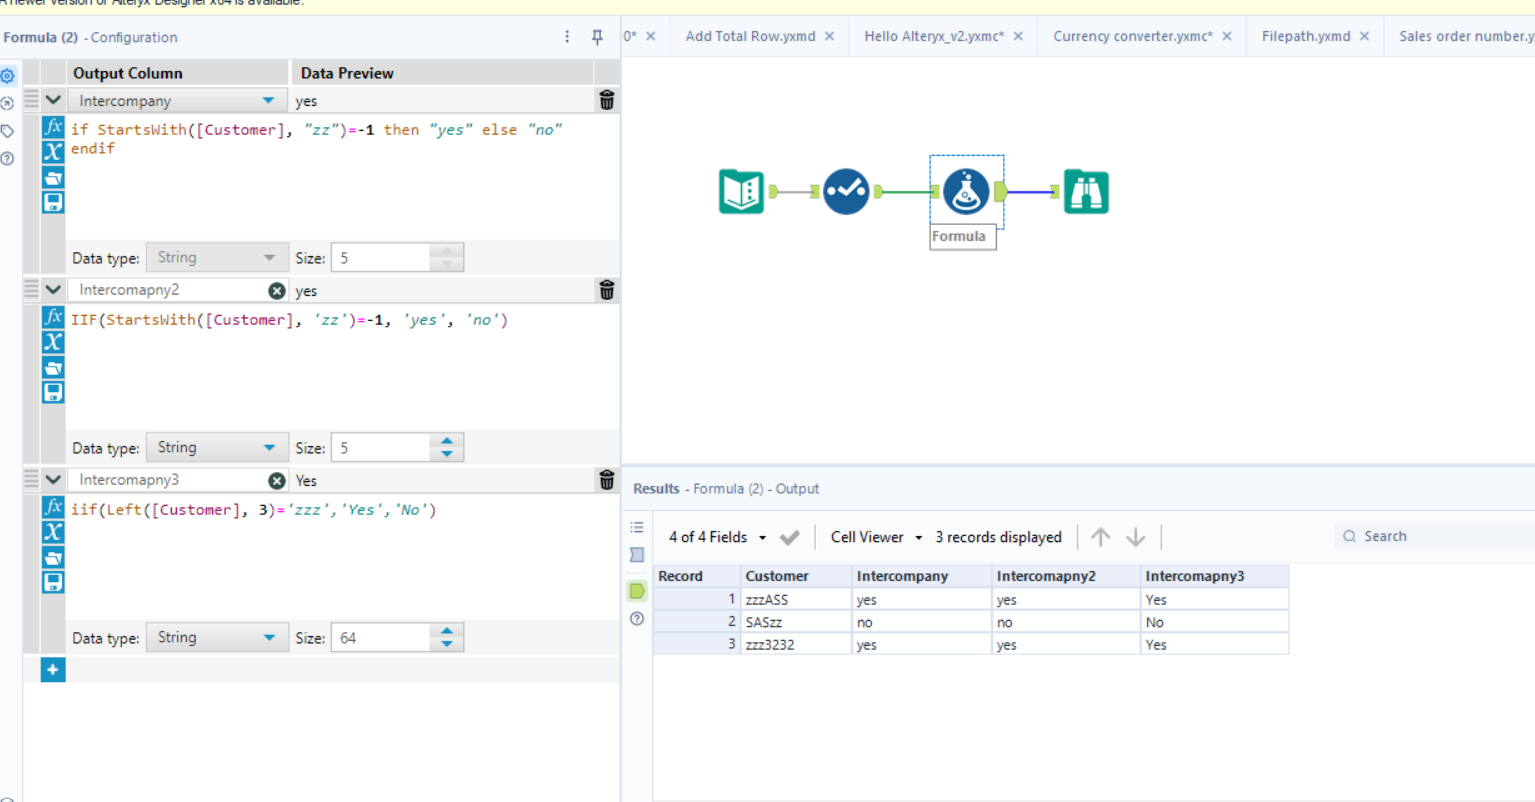Open Data type dropdown for Intercomapny2

click(268, 448)
